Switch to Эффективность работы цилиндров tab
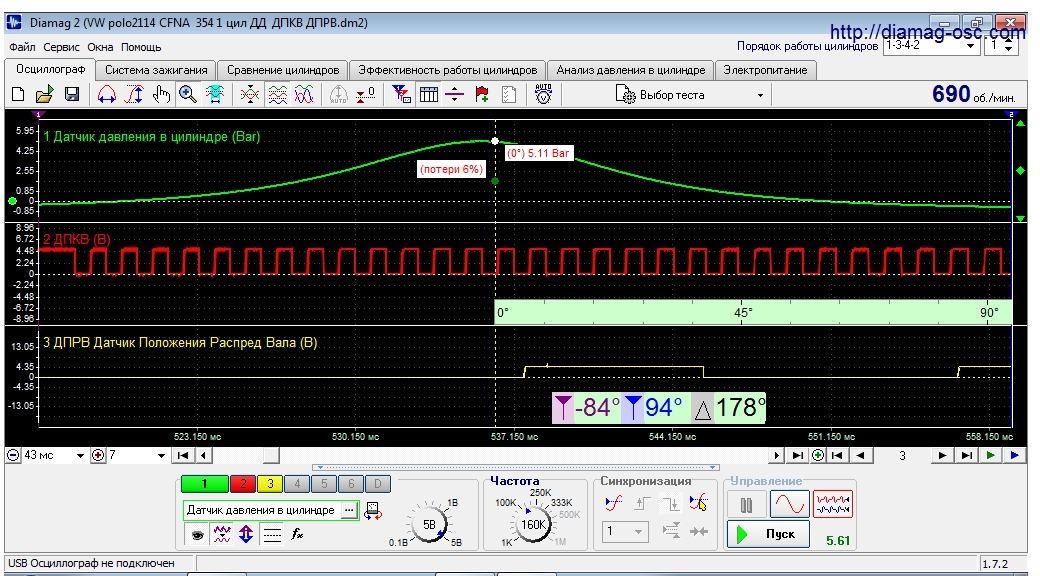This screenshot has width=1040, height=576. (x=448, y=70)
